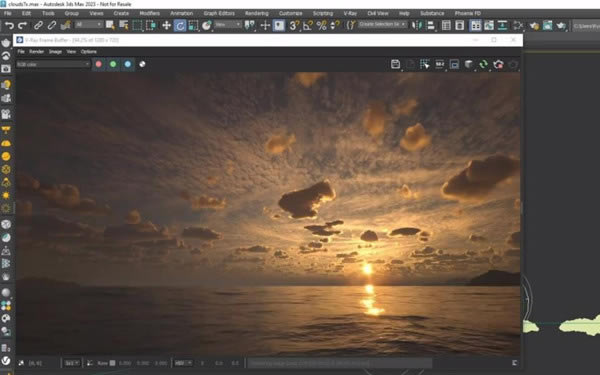Screen dimensions: 600x375
Task: Click the rendered sunset image in Frame Buffer
Action: click(x=268, y=214)
